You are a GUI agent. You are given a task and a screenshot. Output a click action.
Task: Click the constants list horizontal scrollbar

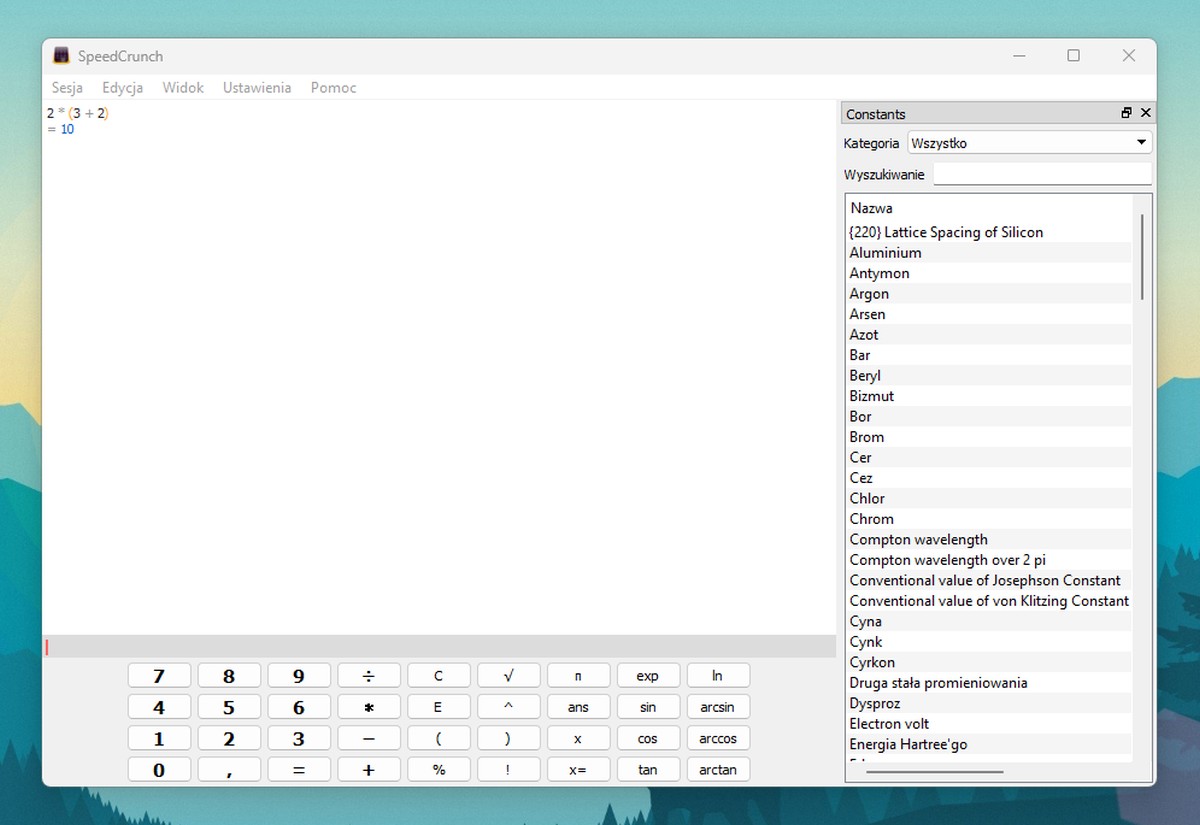tap(934, 771)
